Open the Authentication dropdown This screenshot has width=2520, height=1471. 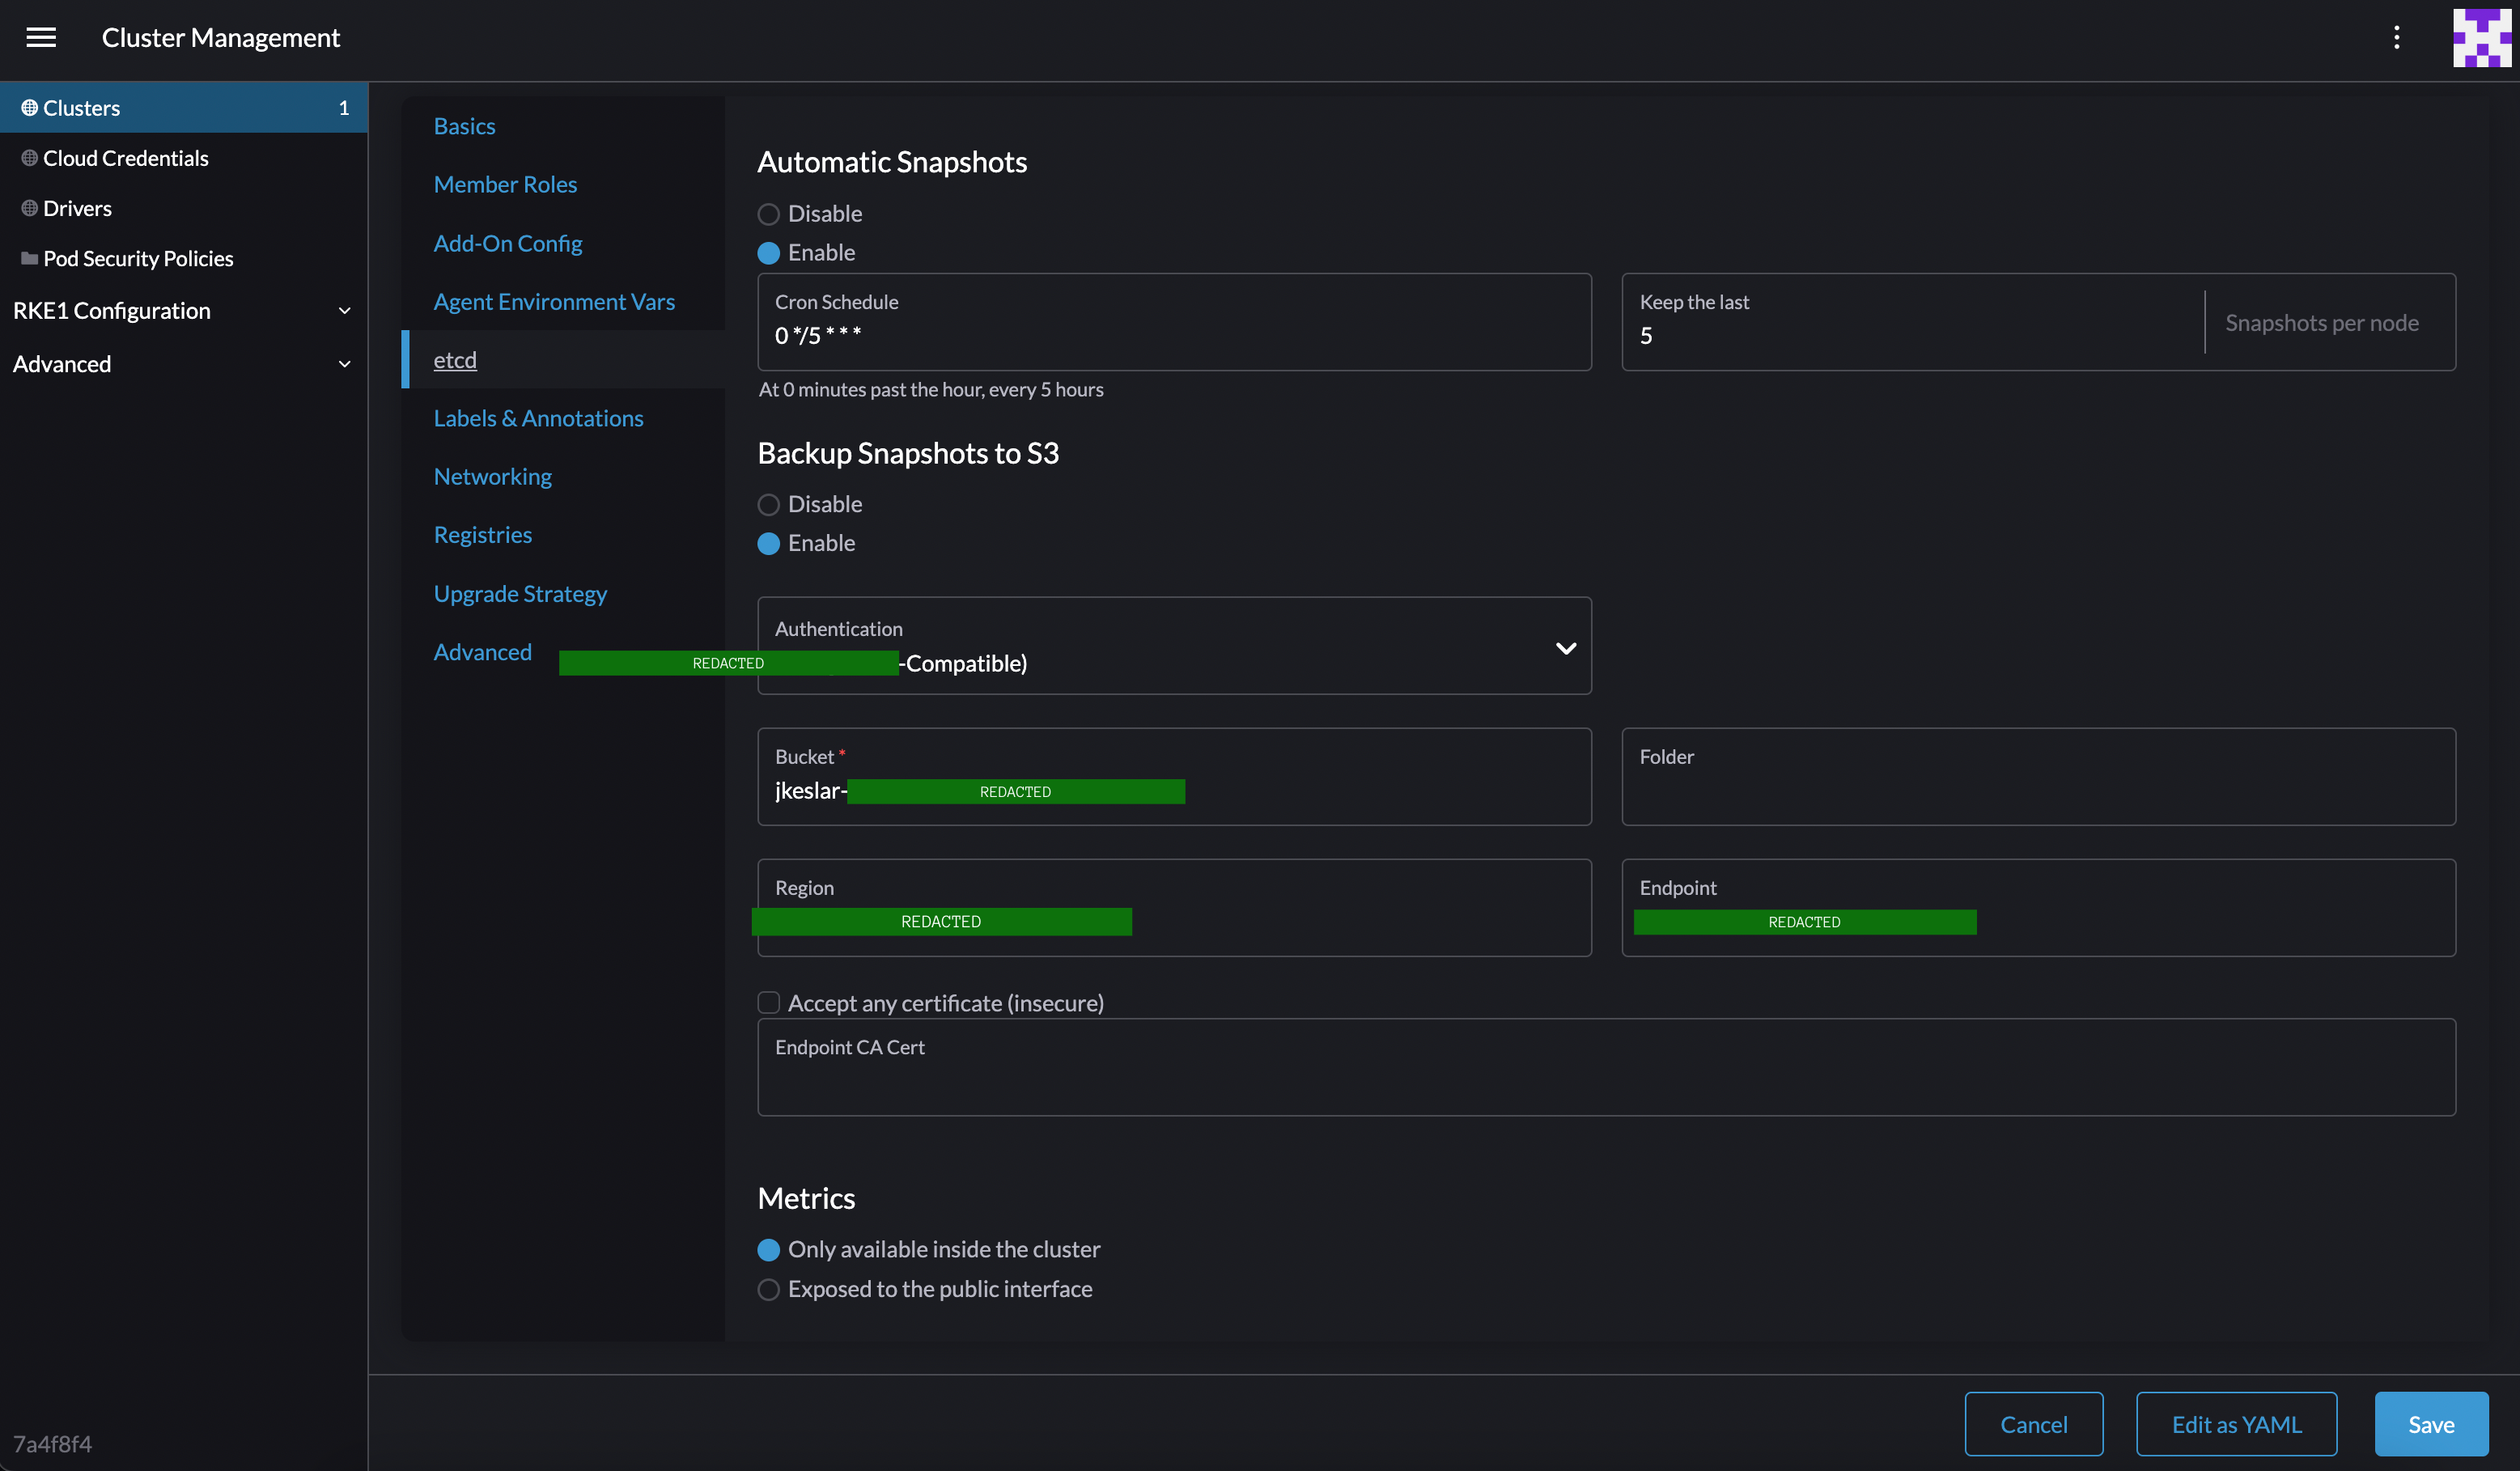(1564, 648)
